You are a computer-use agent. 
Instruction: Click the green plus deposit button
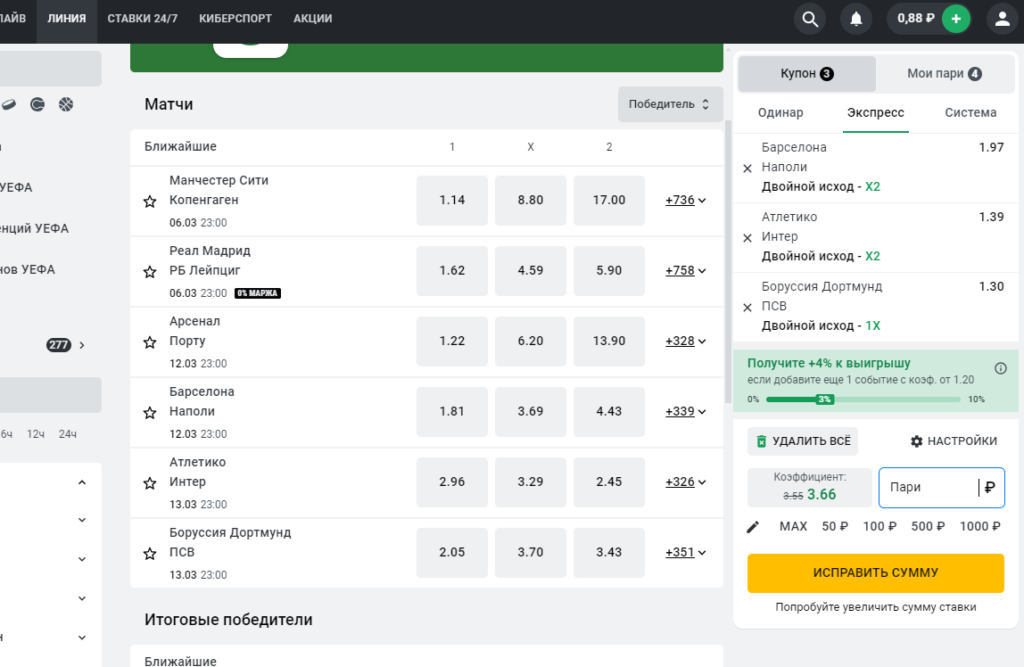(956, 19)
